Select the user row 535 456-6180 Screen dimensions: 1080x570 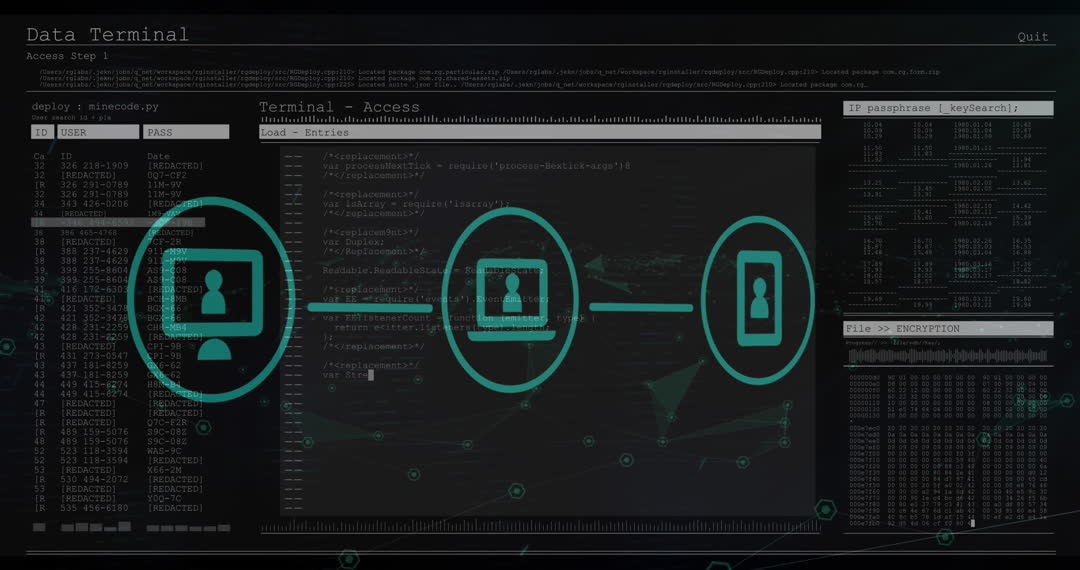[x=95, y=508]
